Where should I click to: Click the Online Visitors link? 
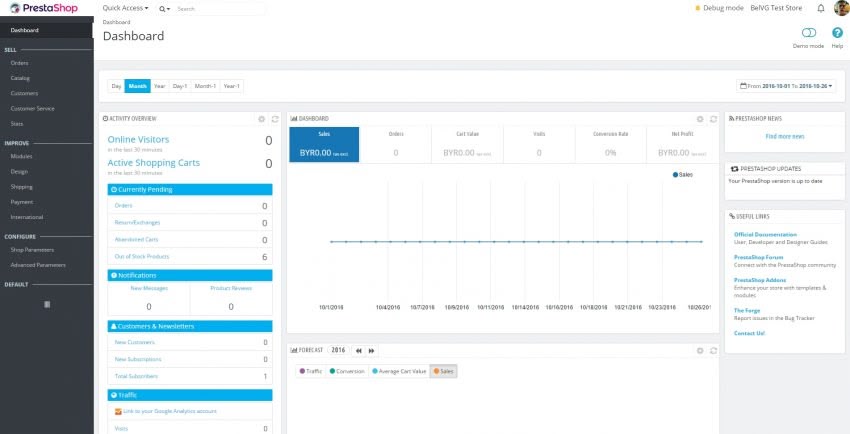point(138,140)
